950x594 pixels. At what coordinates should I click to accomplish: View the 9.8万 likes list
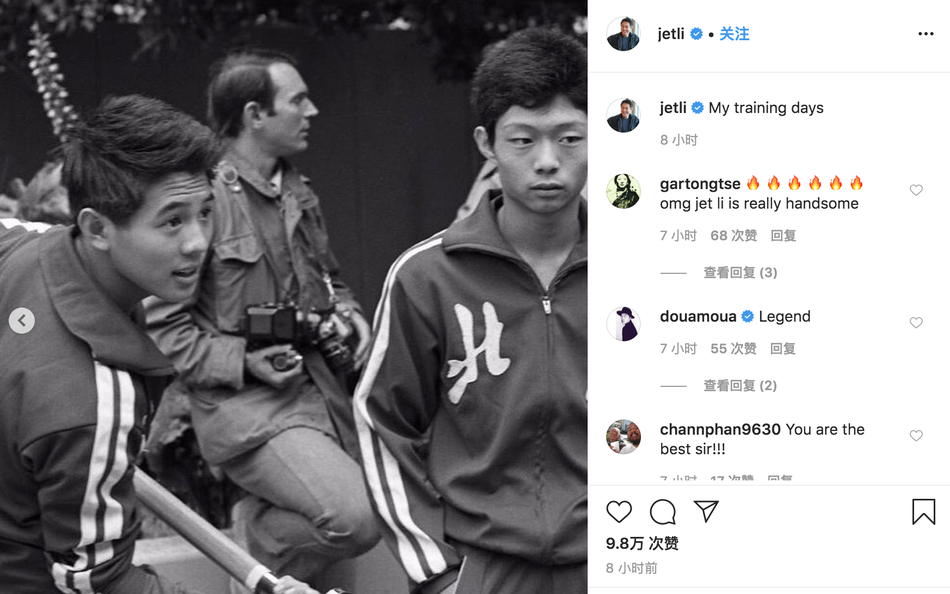(x=642, y=543)
